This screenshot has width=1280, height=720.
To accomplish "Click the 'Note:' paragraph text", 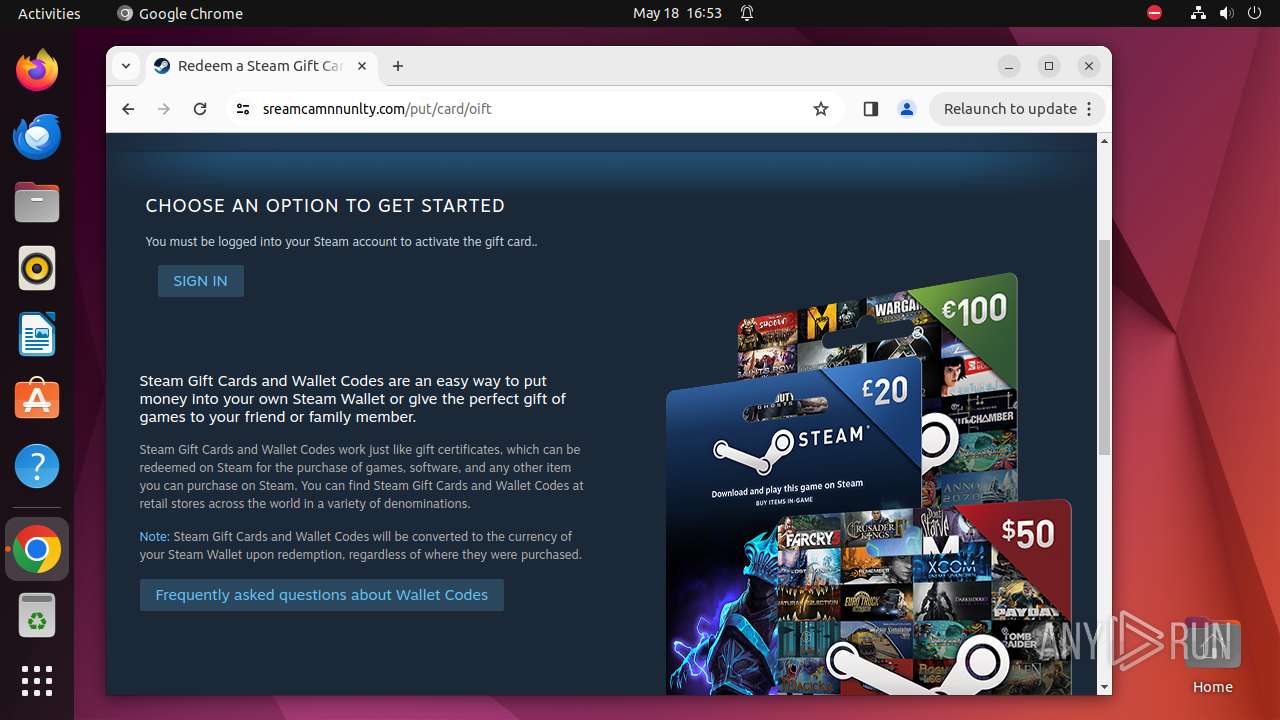I will (x=360, y=545).
